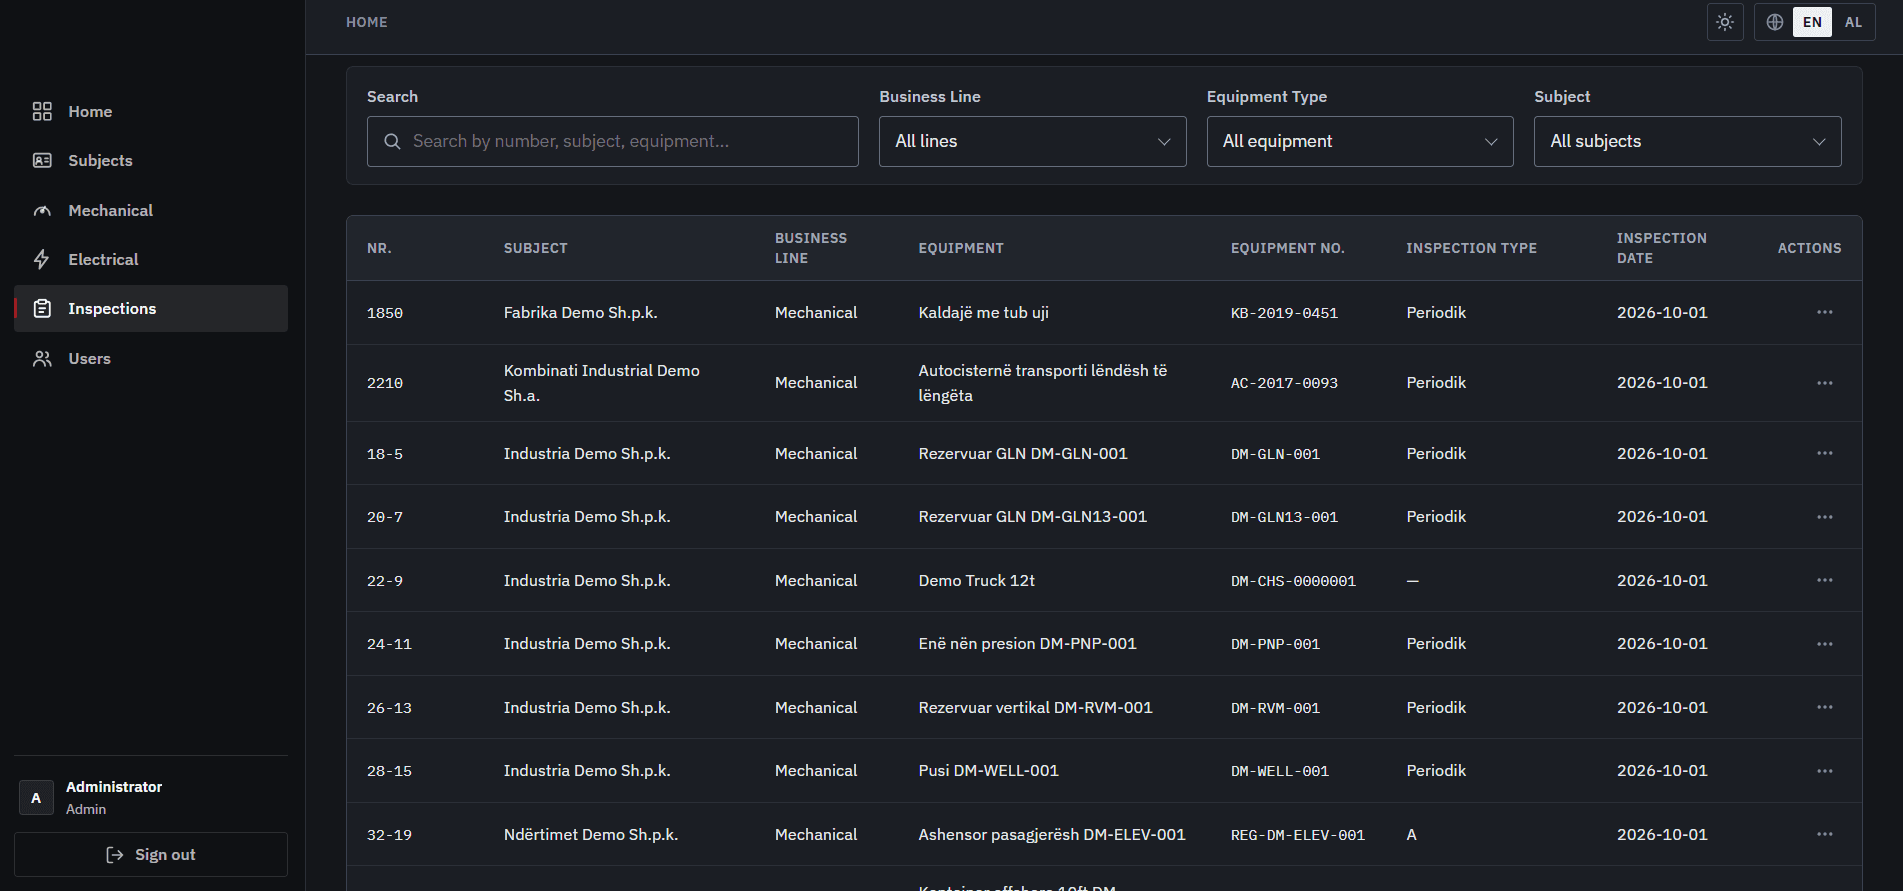Toggle the light/dark theme sun icon
Screen dimensions: 1903x891
1725,22
